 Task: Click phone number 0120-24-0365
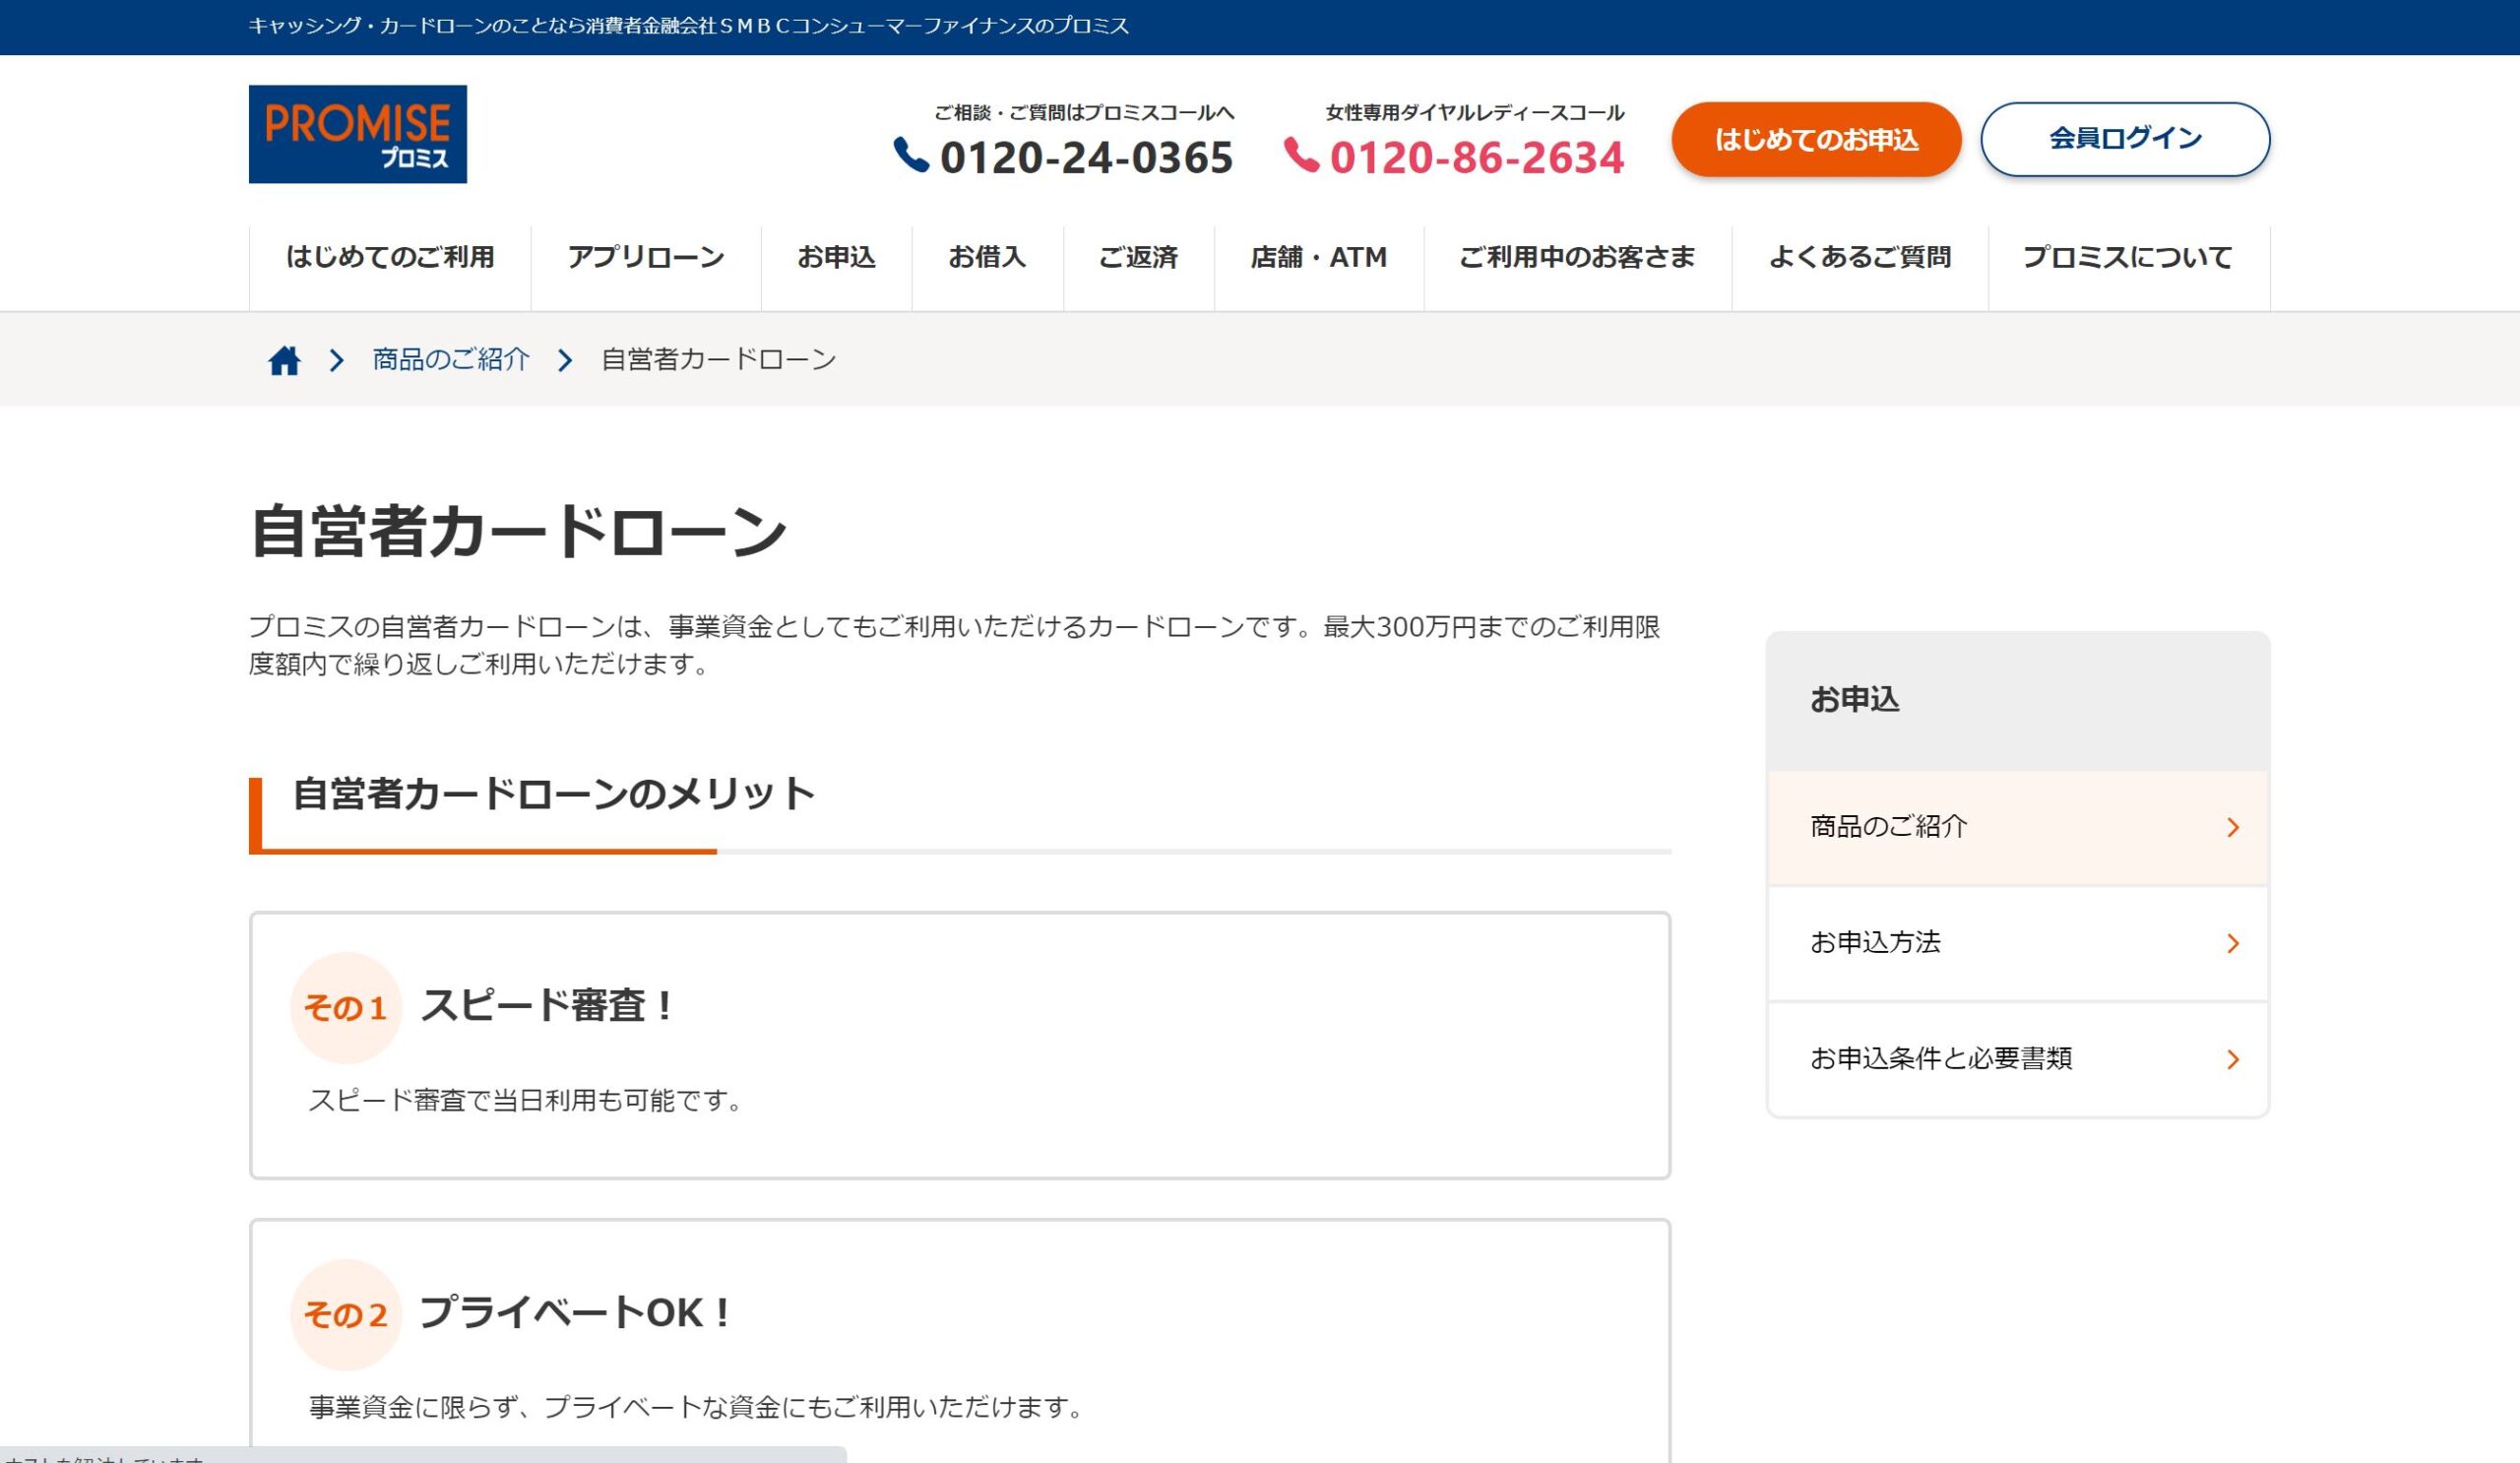(x=1086, y=157)
